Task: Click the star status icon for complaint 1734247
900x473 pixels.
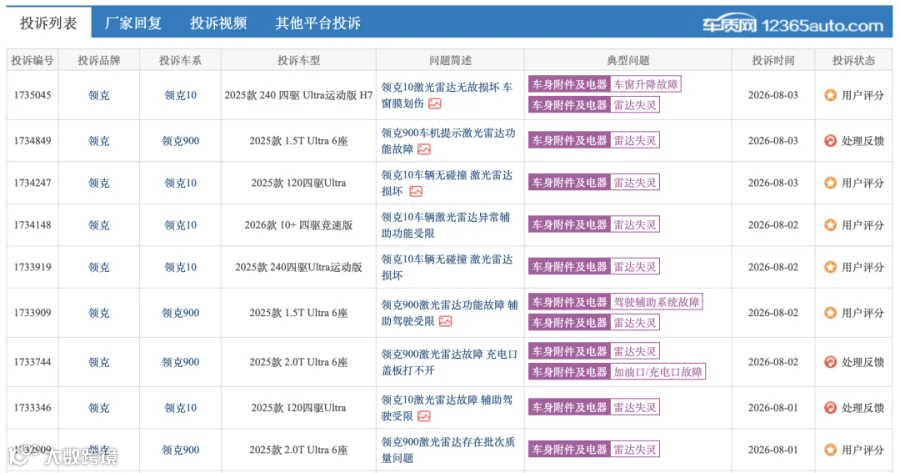Action: coord(830,183)
